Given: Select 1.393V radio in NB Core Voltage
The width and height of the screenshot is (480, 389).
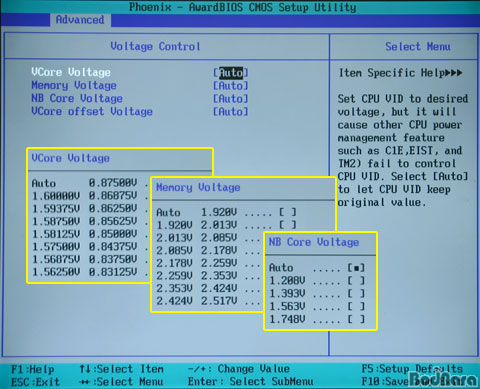Looking at the screenshot, I should click(356, 294).
